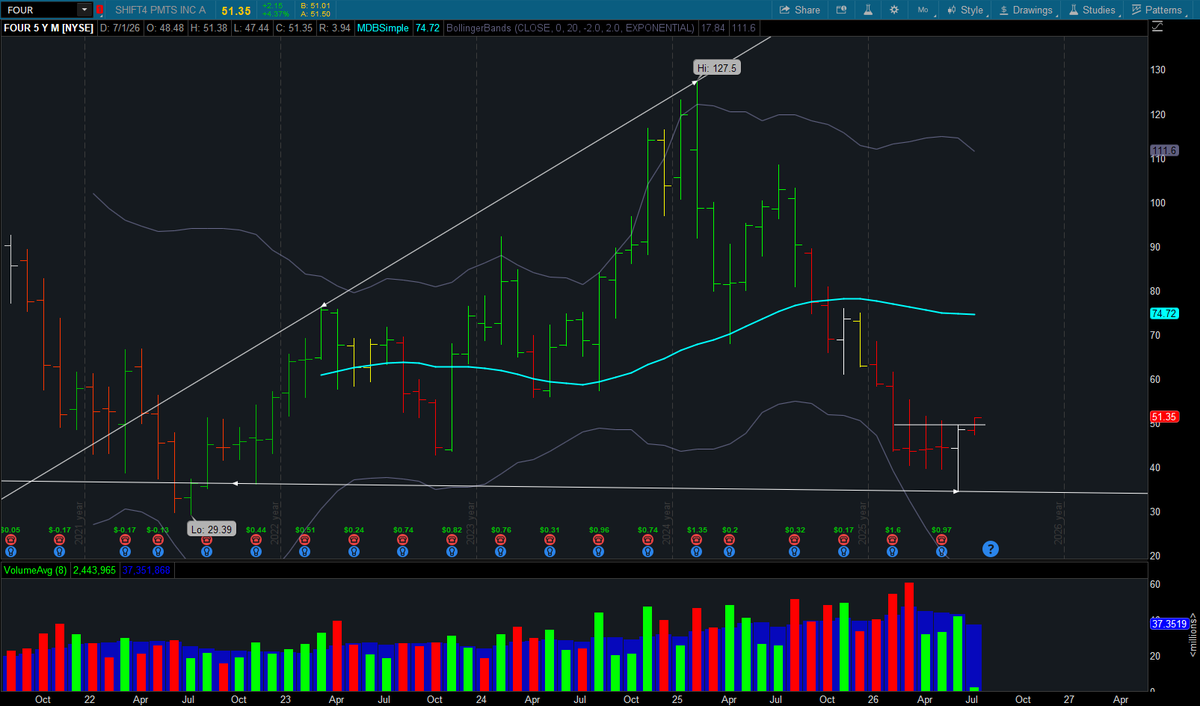Click the 111.6 Bollinger value axis label
This screenshot has height=706, width=1200.
[x=1165, y=151]
